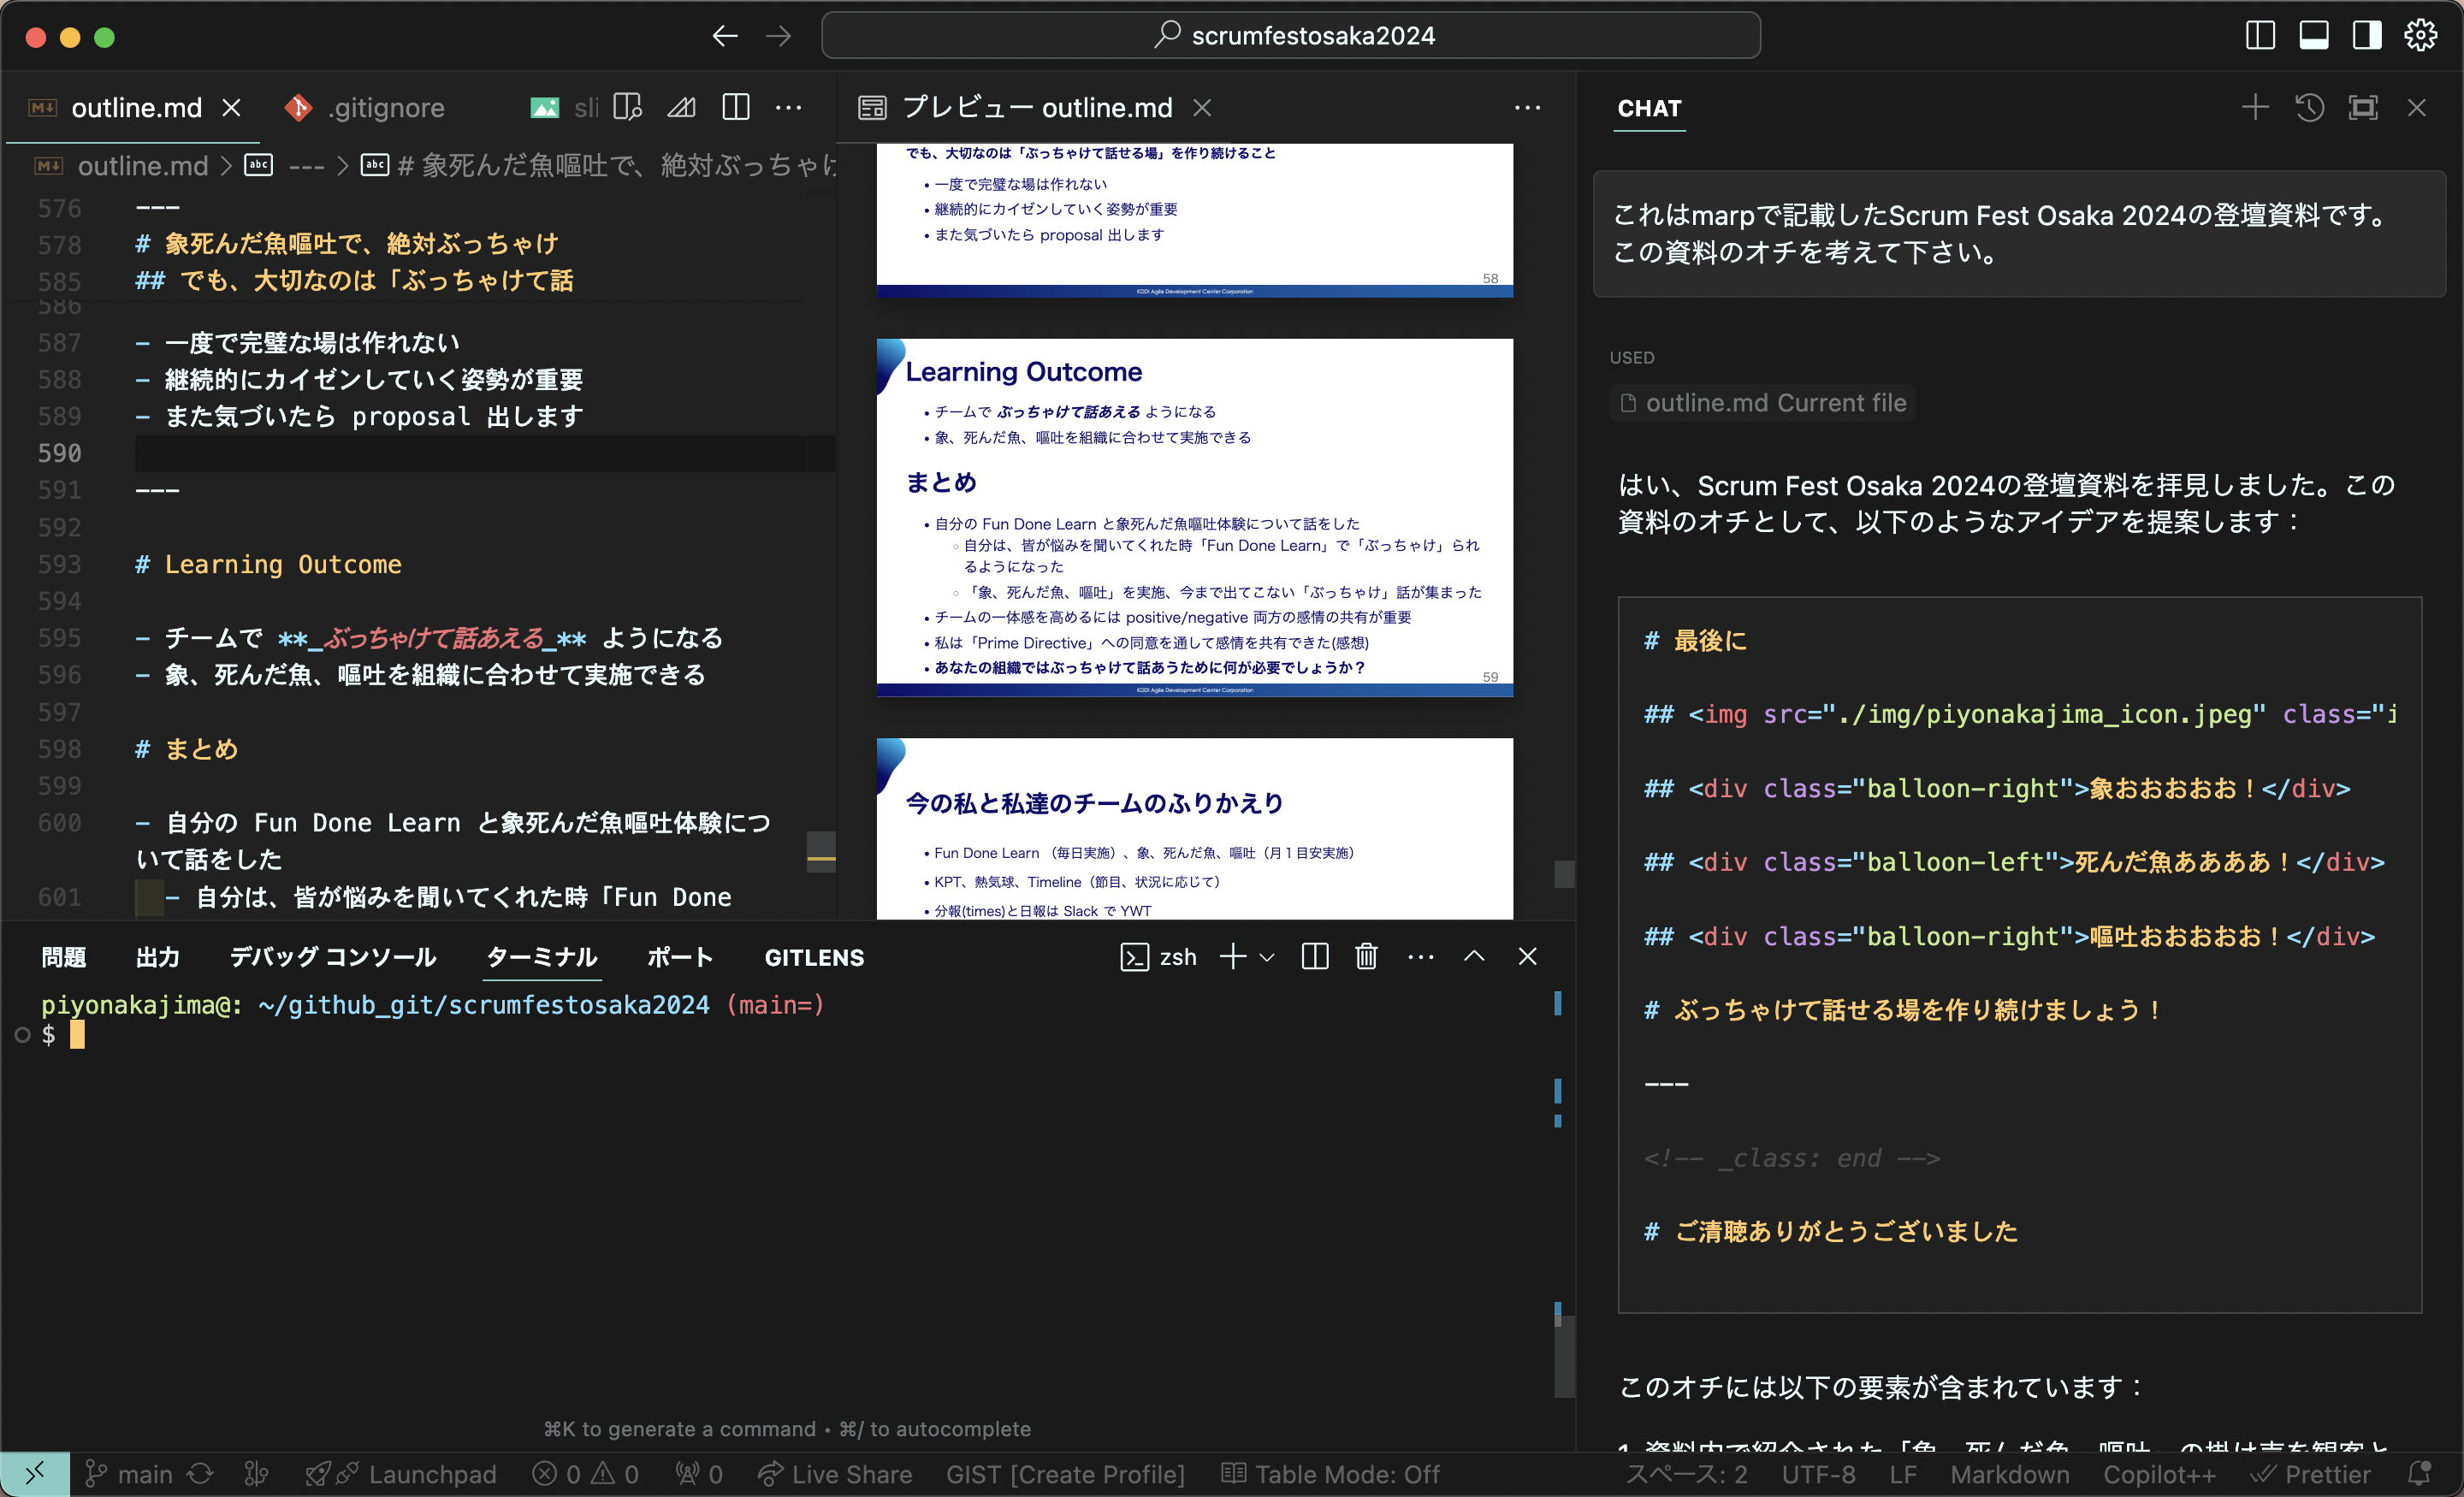Switch to デバッグ コンソール tab

333,957
